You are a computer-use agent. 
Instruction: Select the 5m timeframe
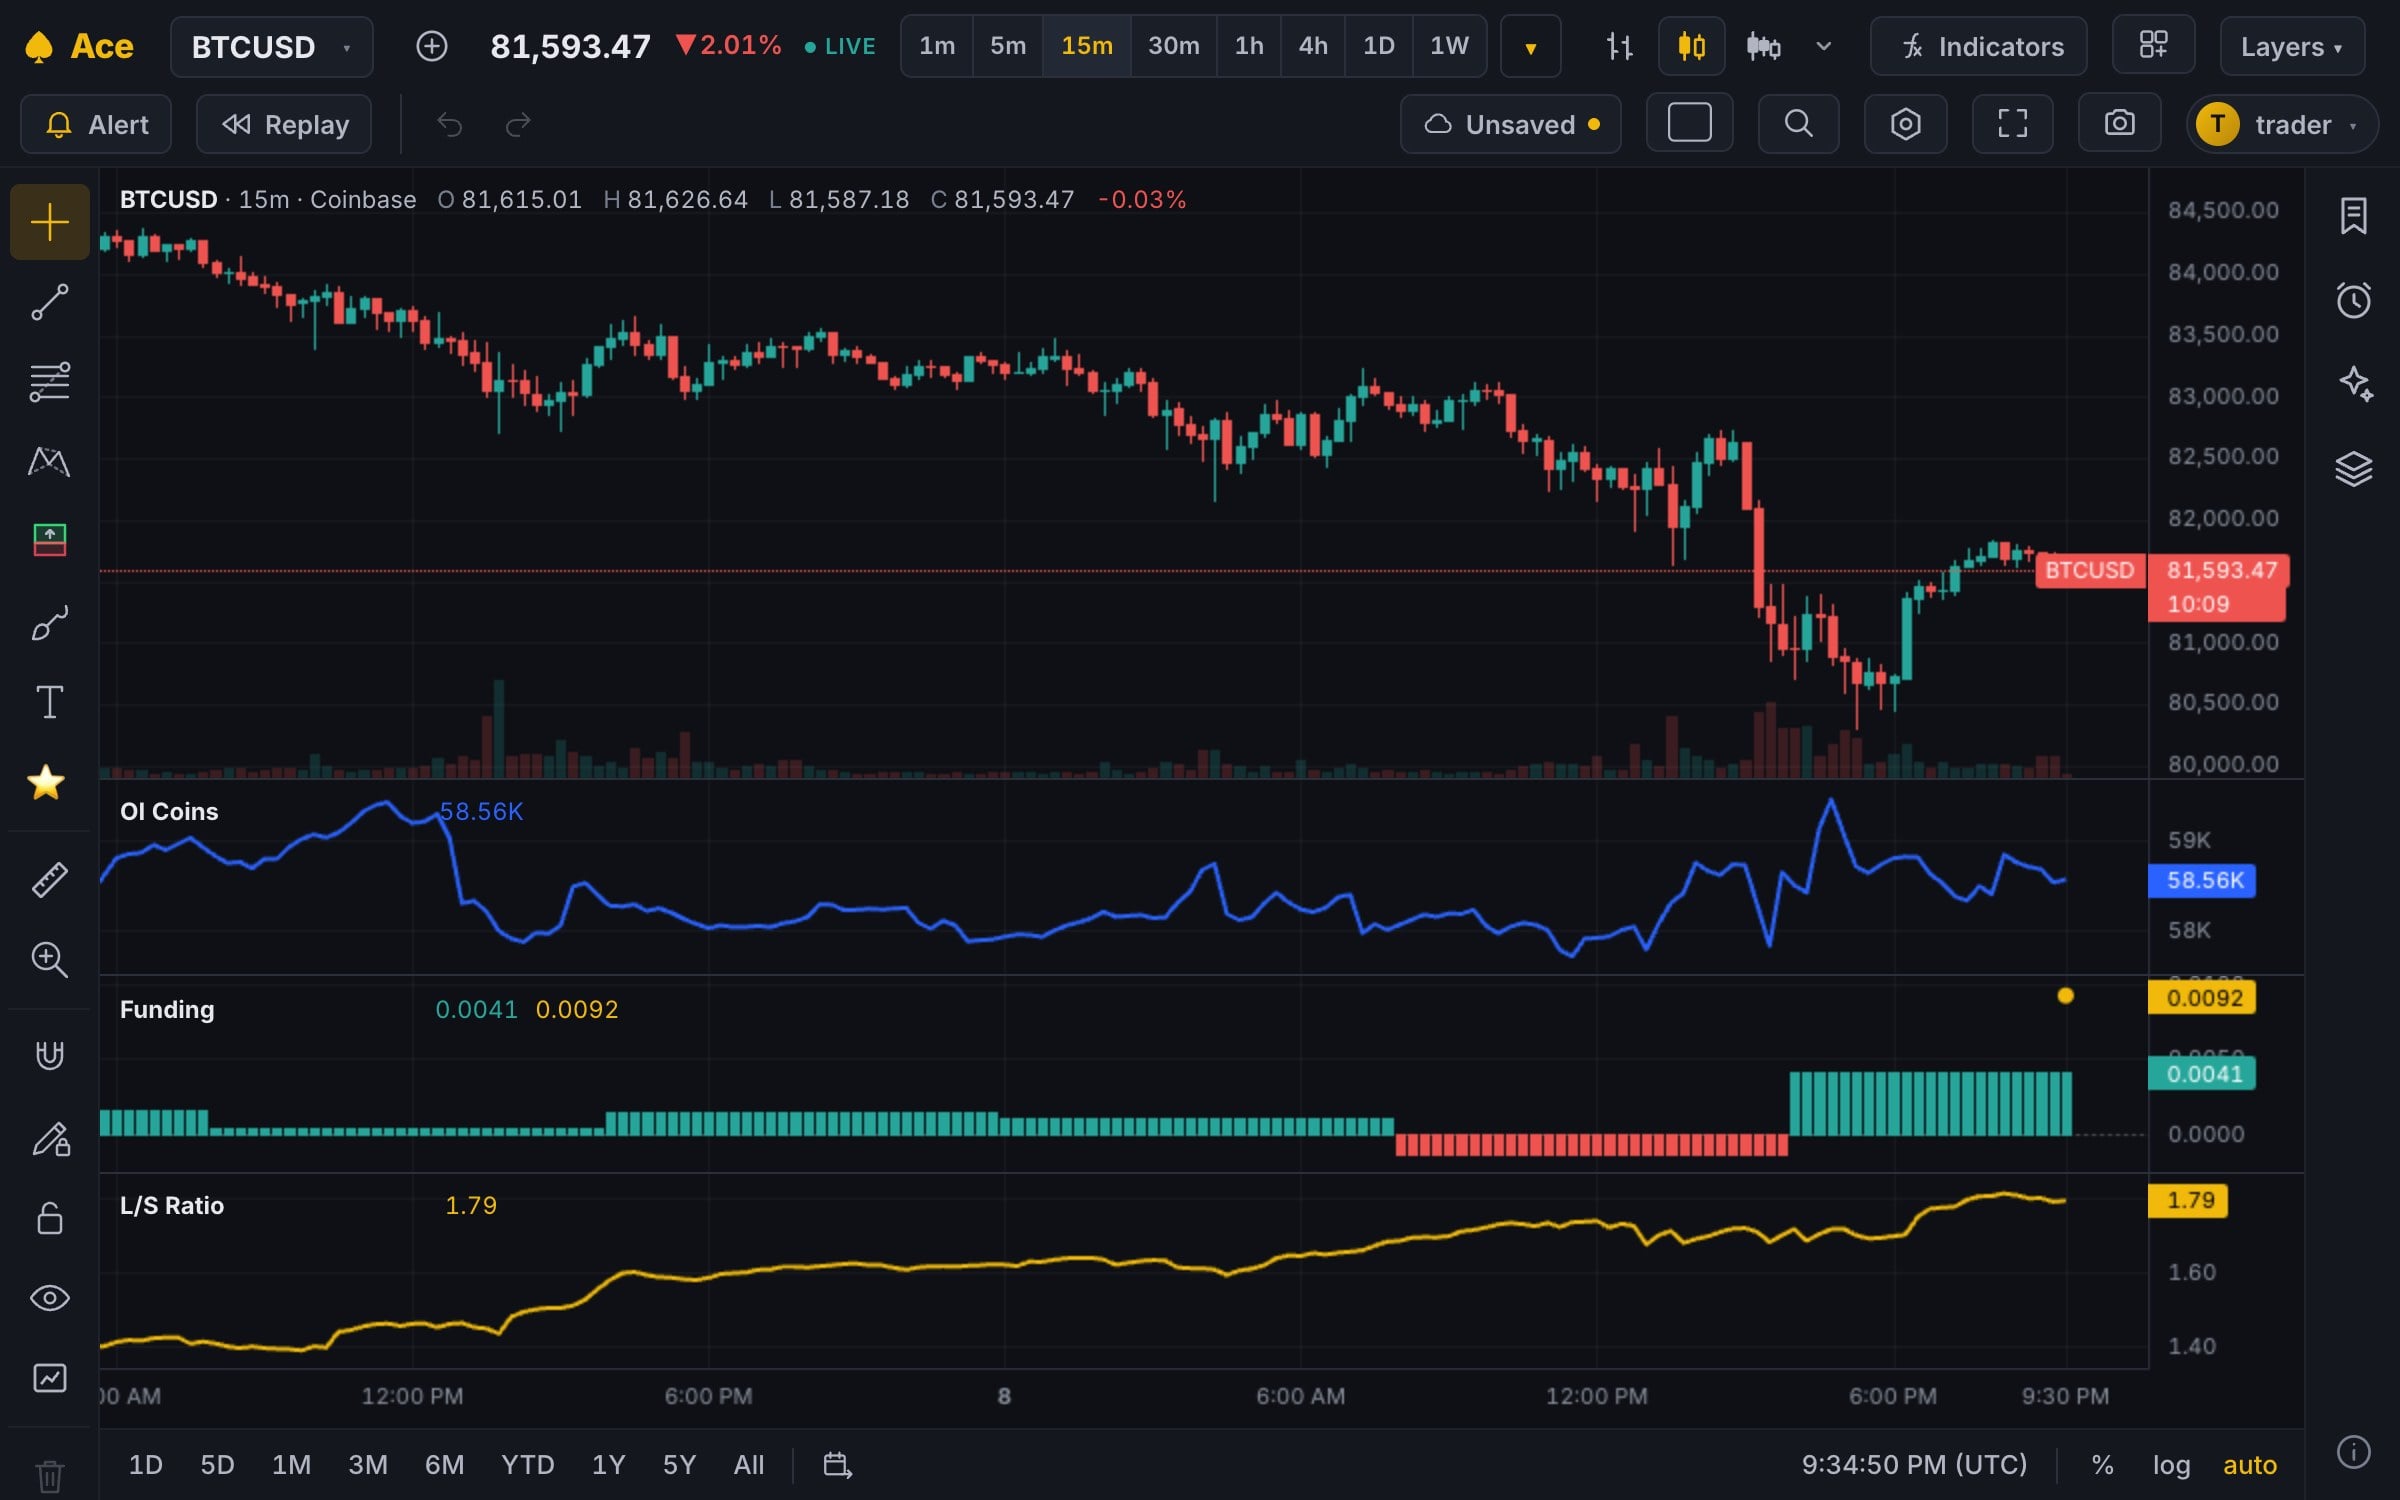click(x=1007, y=46)
